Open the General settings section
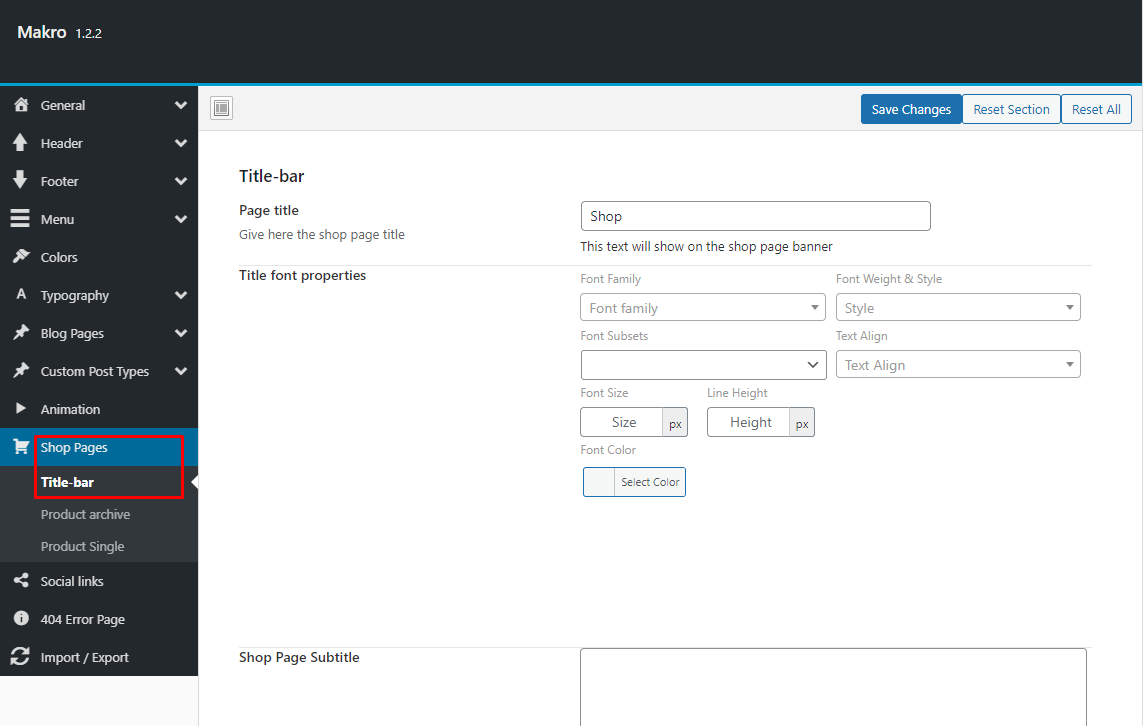The image size is (1143, 726). pos(99,105)
